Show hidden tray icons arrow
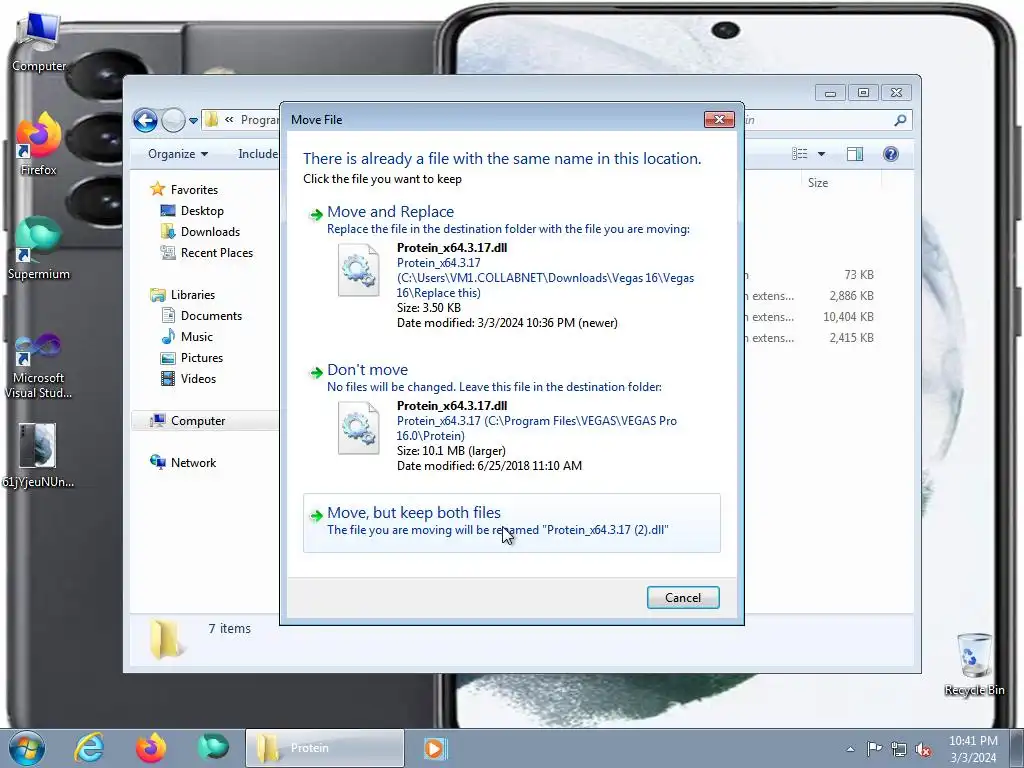The width and height of the screenshot is (1024, 768). (850, 750)
